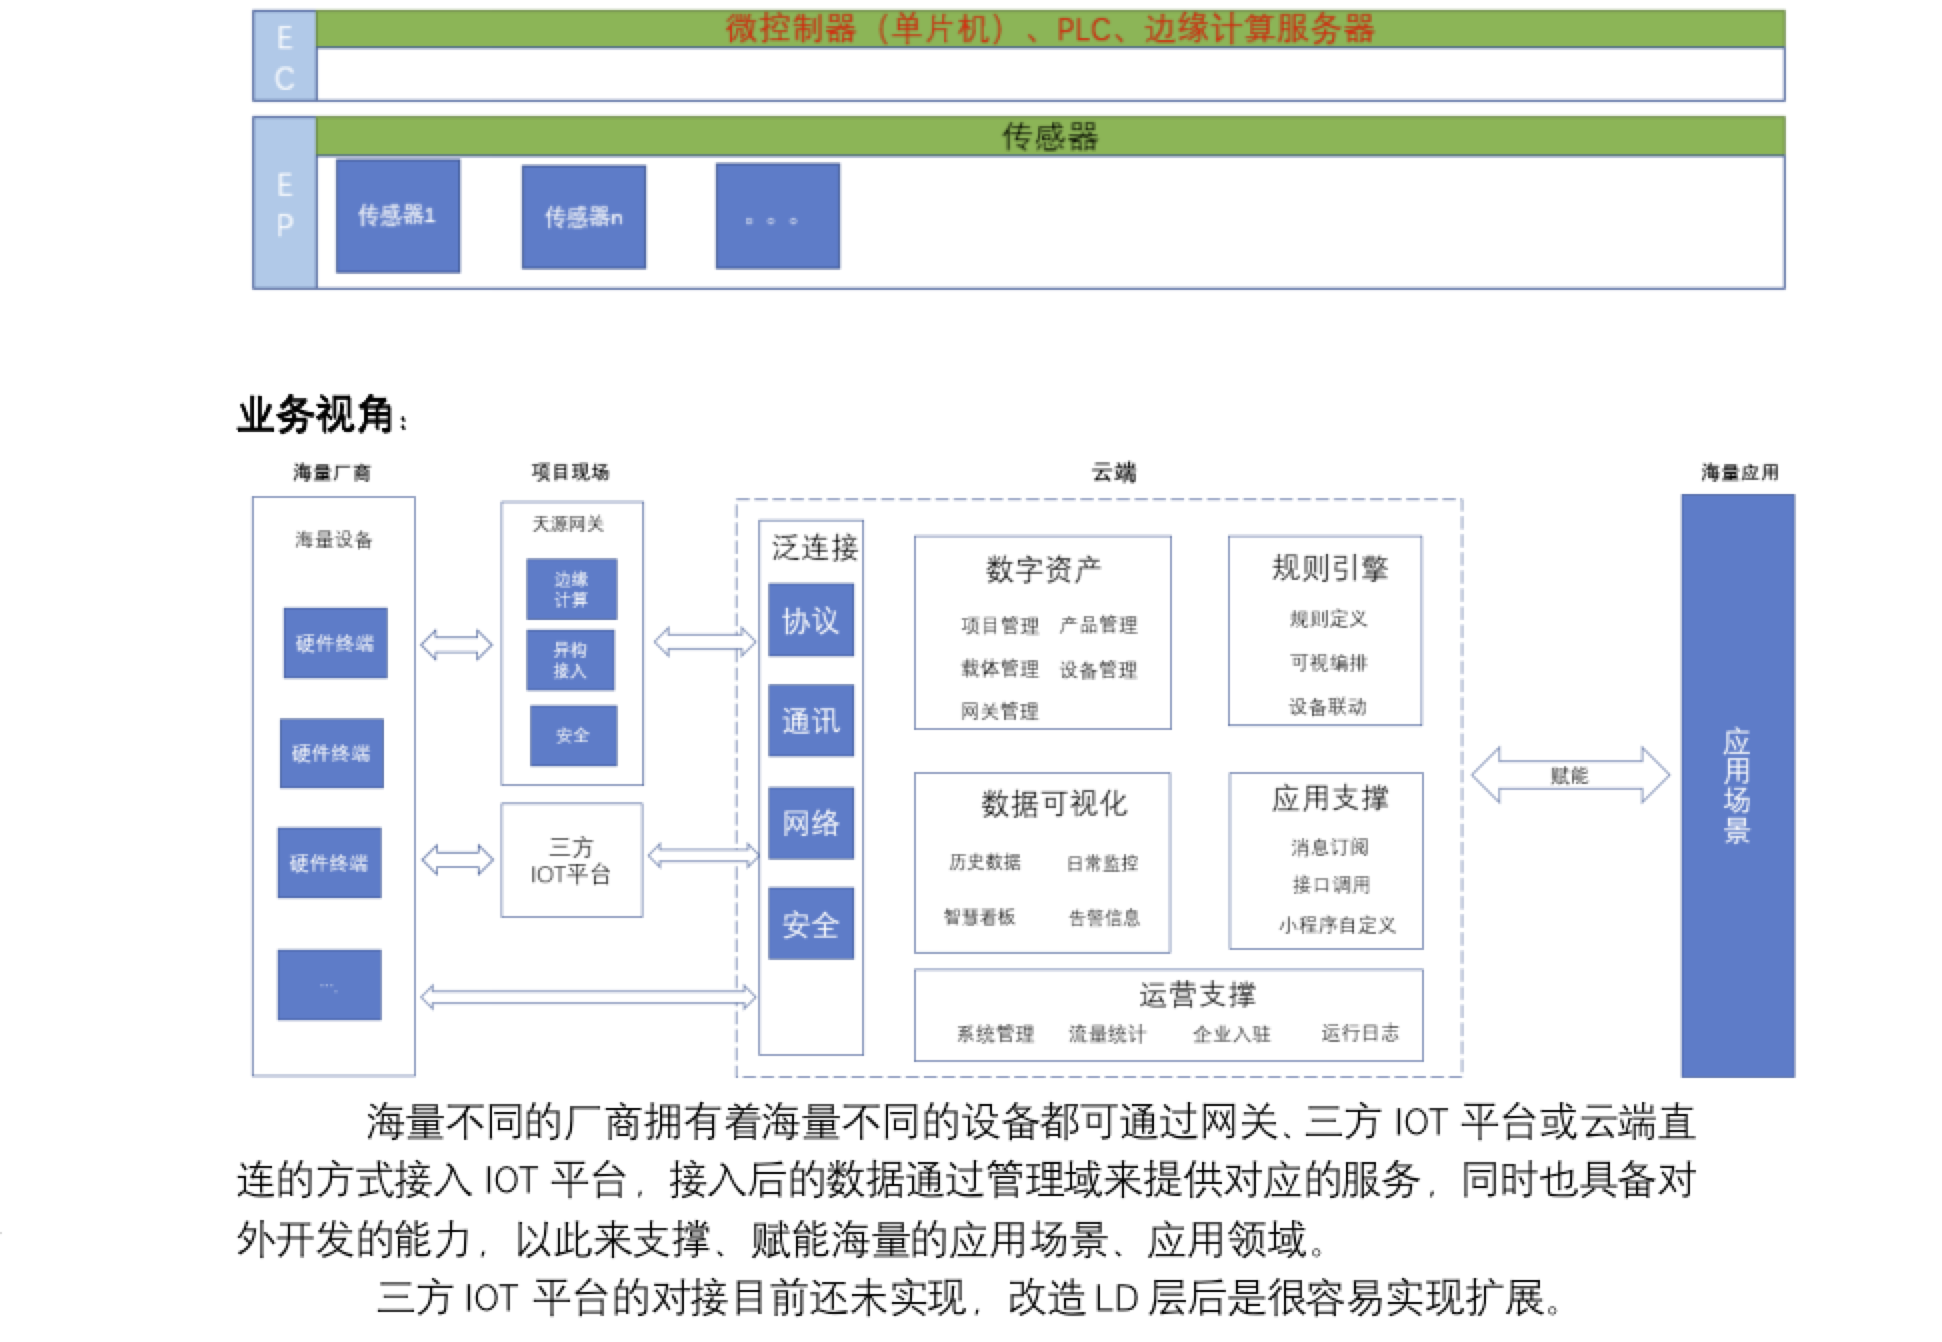The height and width of the screenshot is (1342, 1942).
Task: Click the 泛连接 title
Action: (x=815, y=548)
